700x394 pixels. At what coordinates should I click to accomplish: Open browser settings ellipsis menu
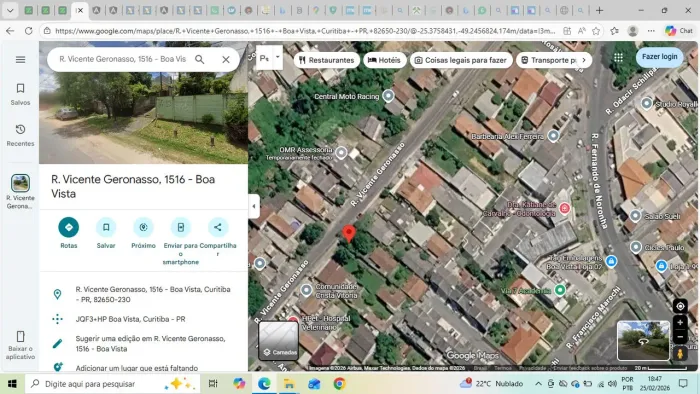(651, 31)
